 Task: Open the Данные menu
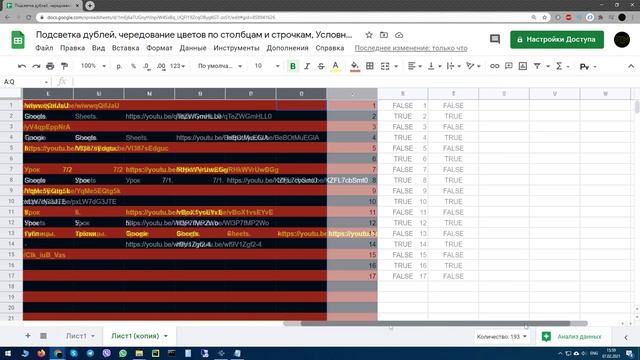point(193,48)
